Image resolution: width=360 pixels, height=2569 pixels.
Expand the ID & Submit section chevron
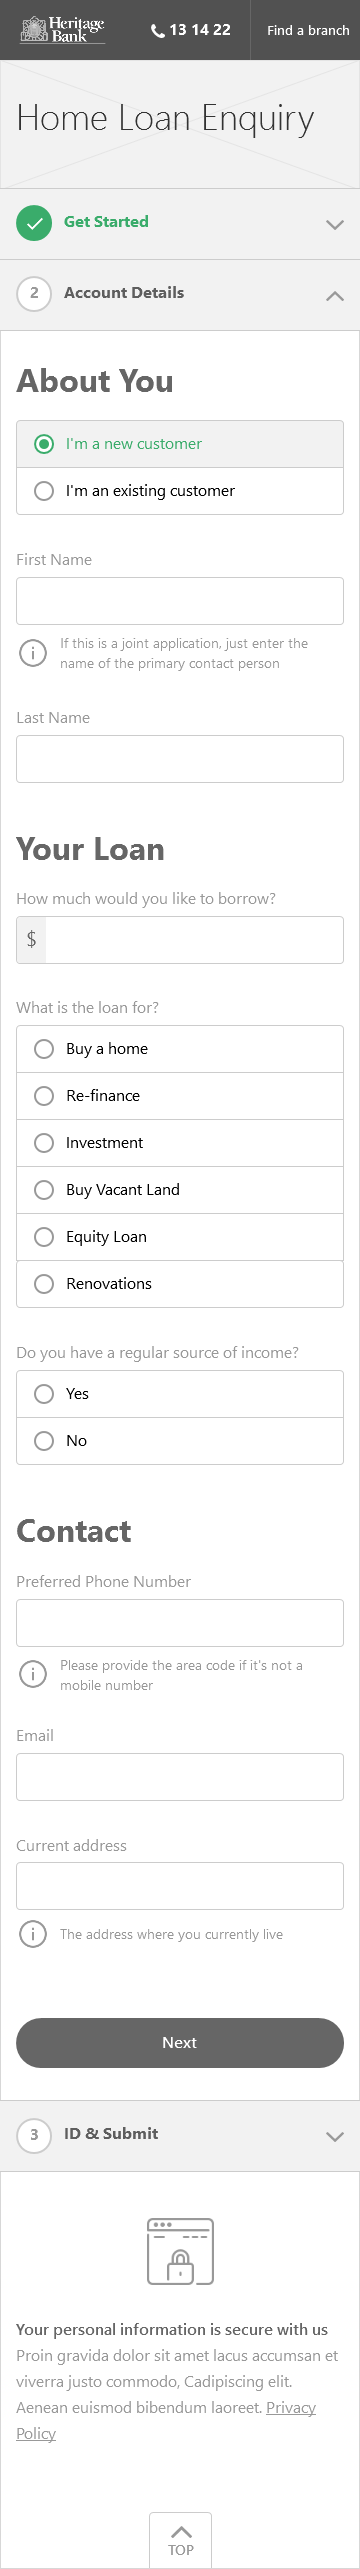point(335,2137)
